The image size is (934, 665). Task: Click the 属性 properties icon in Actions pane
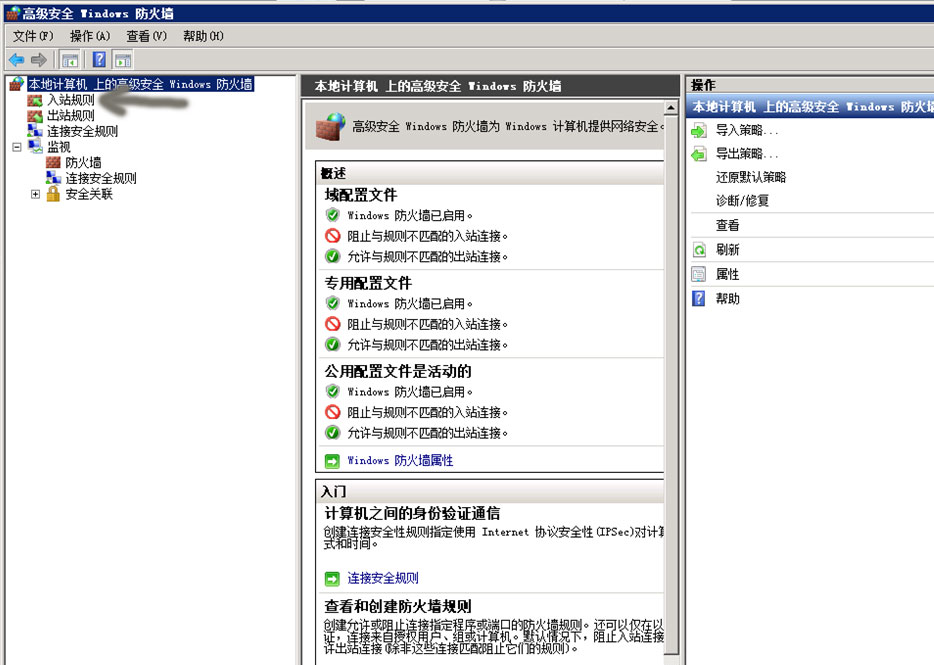coord(698,273)
